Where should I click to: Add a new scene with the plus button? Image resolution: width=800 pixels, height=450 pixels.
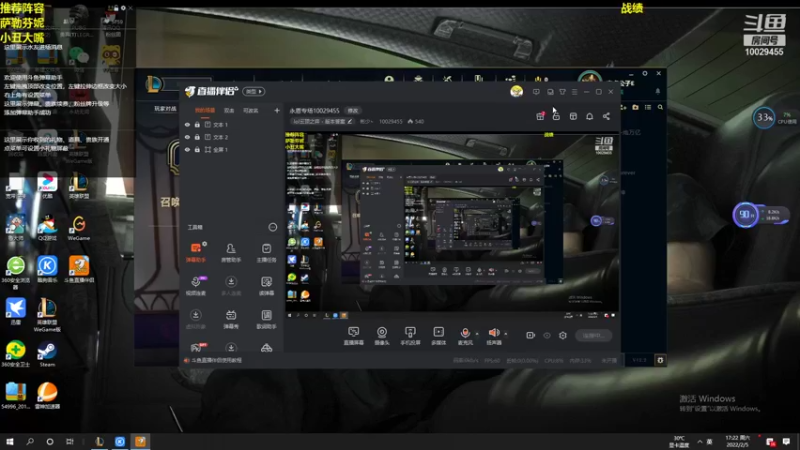[277, 110]
